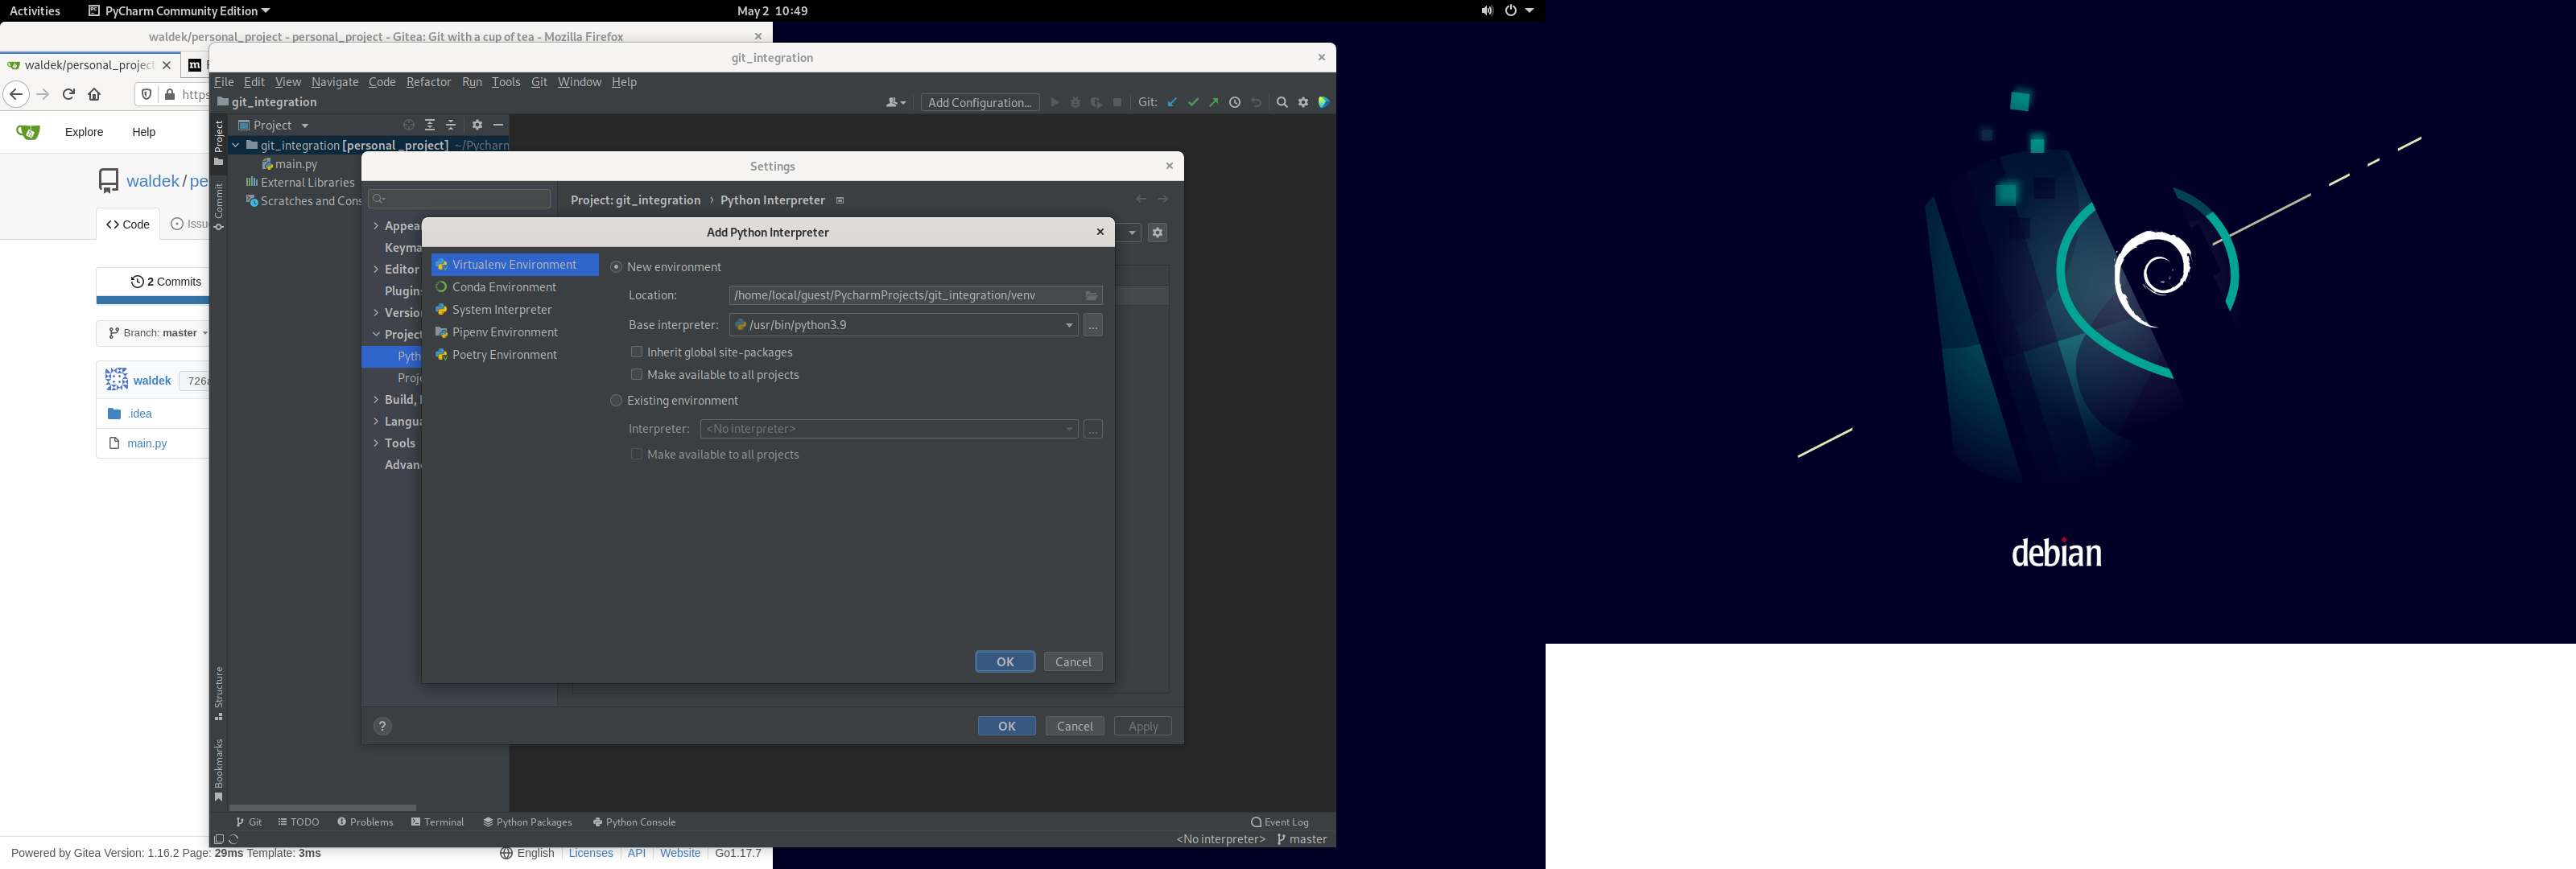The image size is (2576, 869).
Task: Select System Interpreter option
Action: [x=501, y=309]
